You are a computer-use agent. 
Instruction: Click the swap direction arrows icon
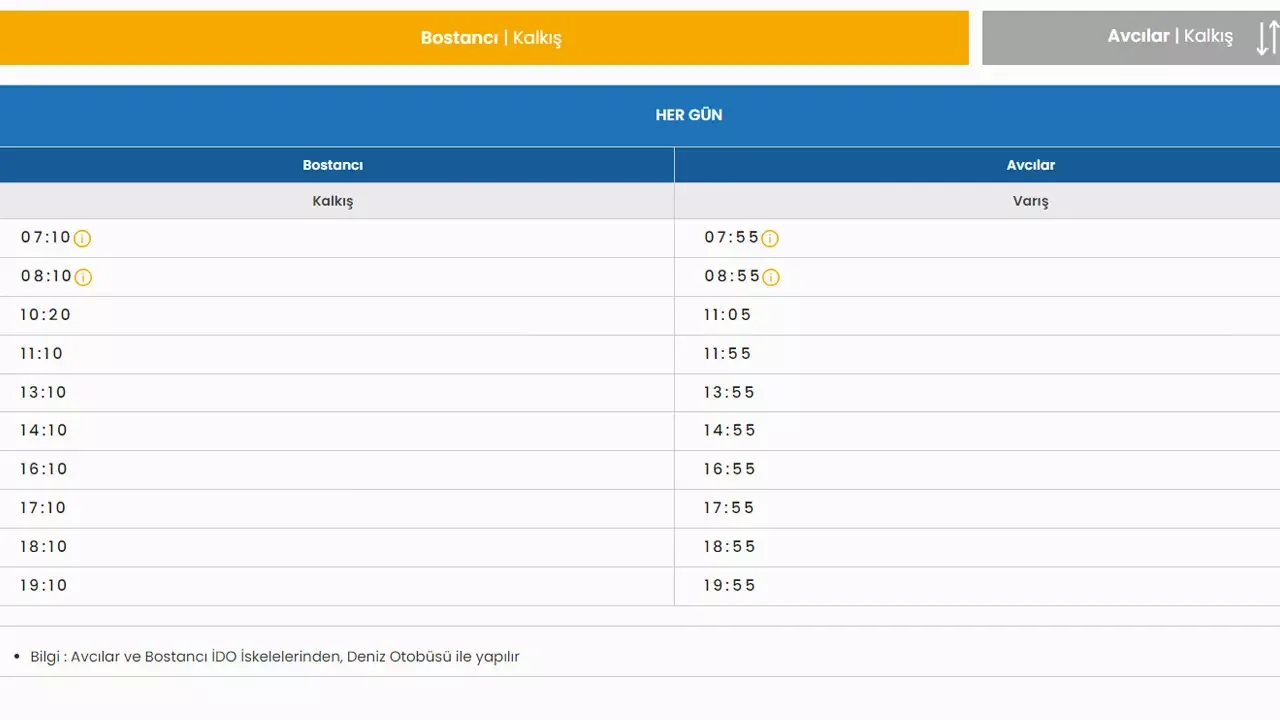1266,38
